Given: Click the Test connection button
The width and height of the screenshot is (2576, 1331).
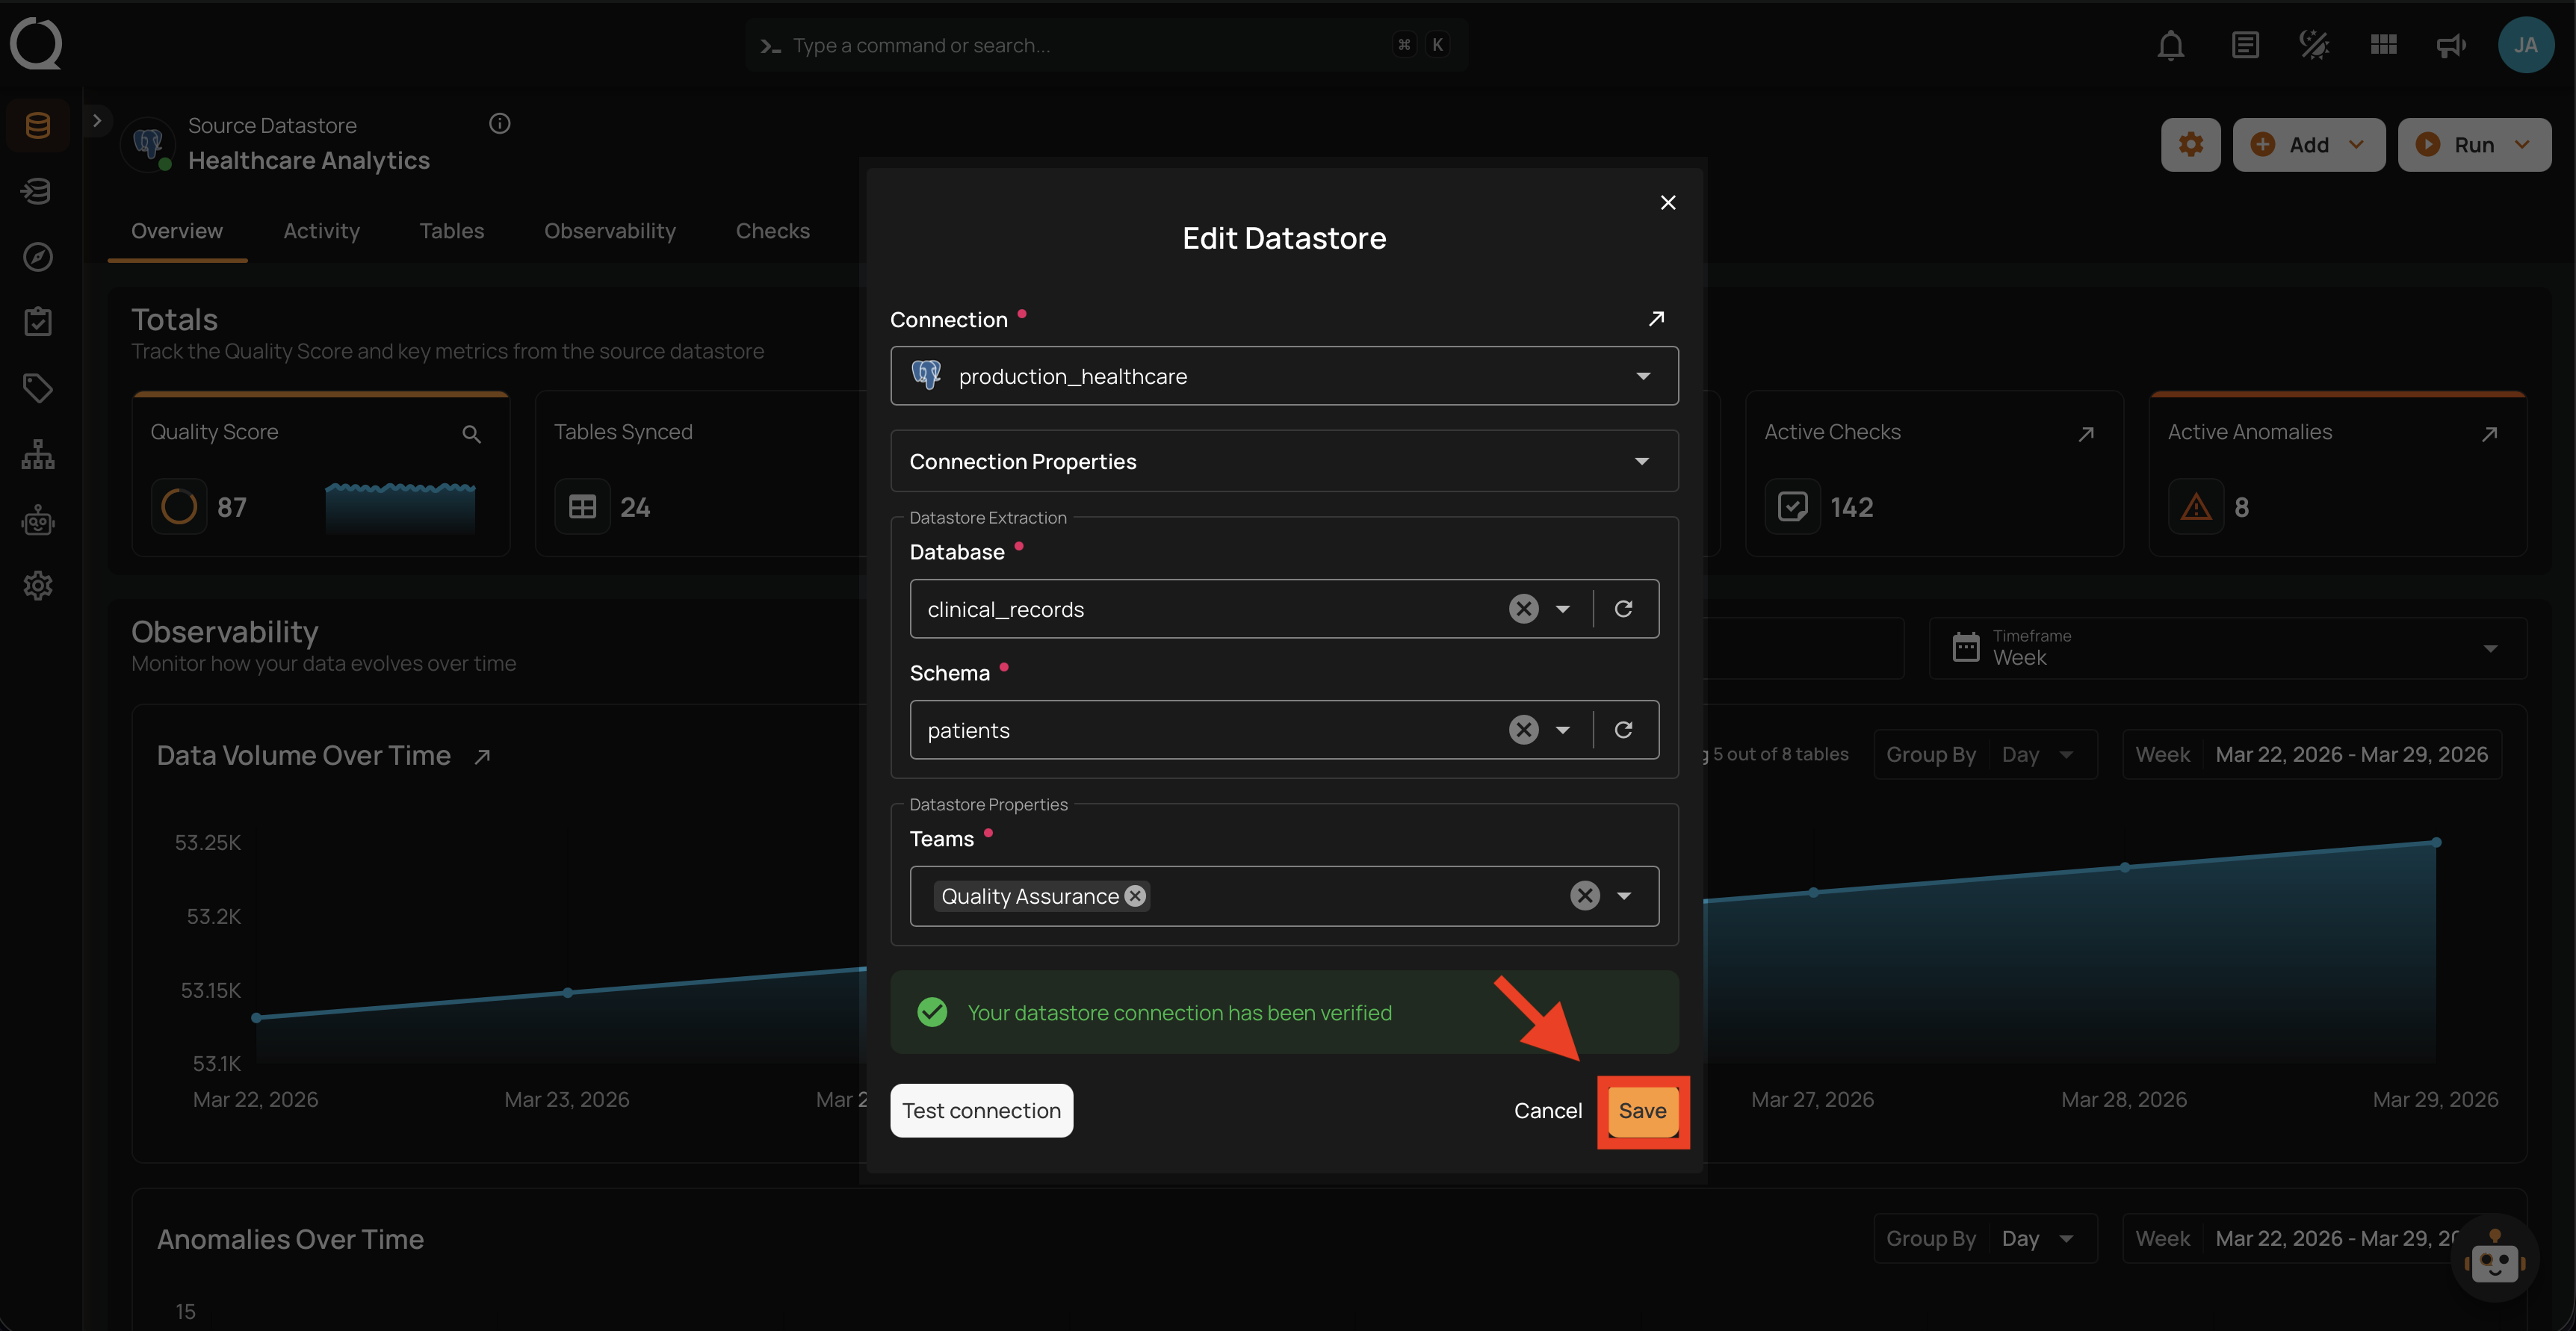Looking at the screenshot, I should click(981, 1111).
